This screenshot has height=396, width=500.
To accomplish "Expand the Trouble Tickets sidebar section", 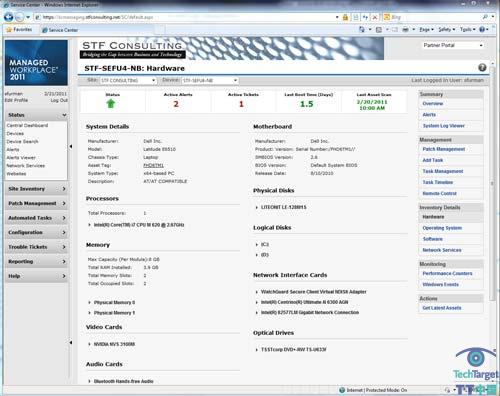I will coord(36,247).
